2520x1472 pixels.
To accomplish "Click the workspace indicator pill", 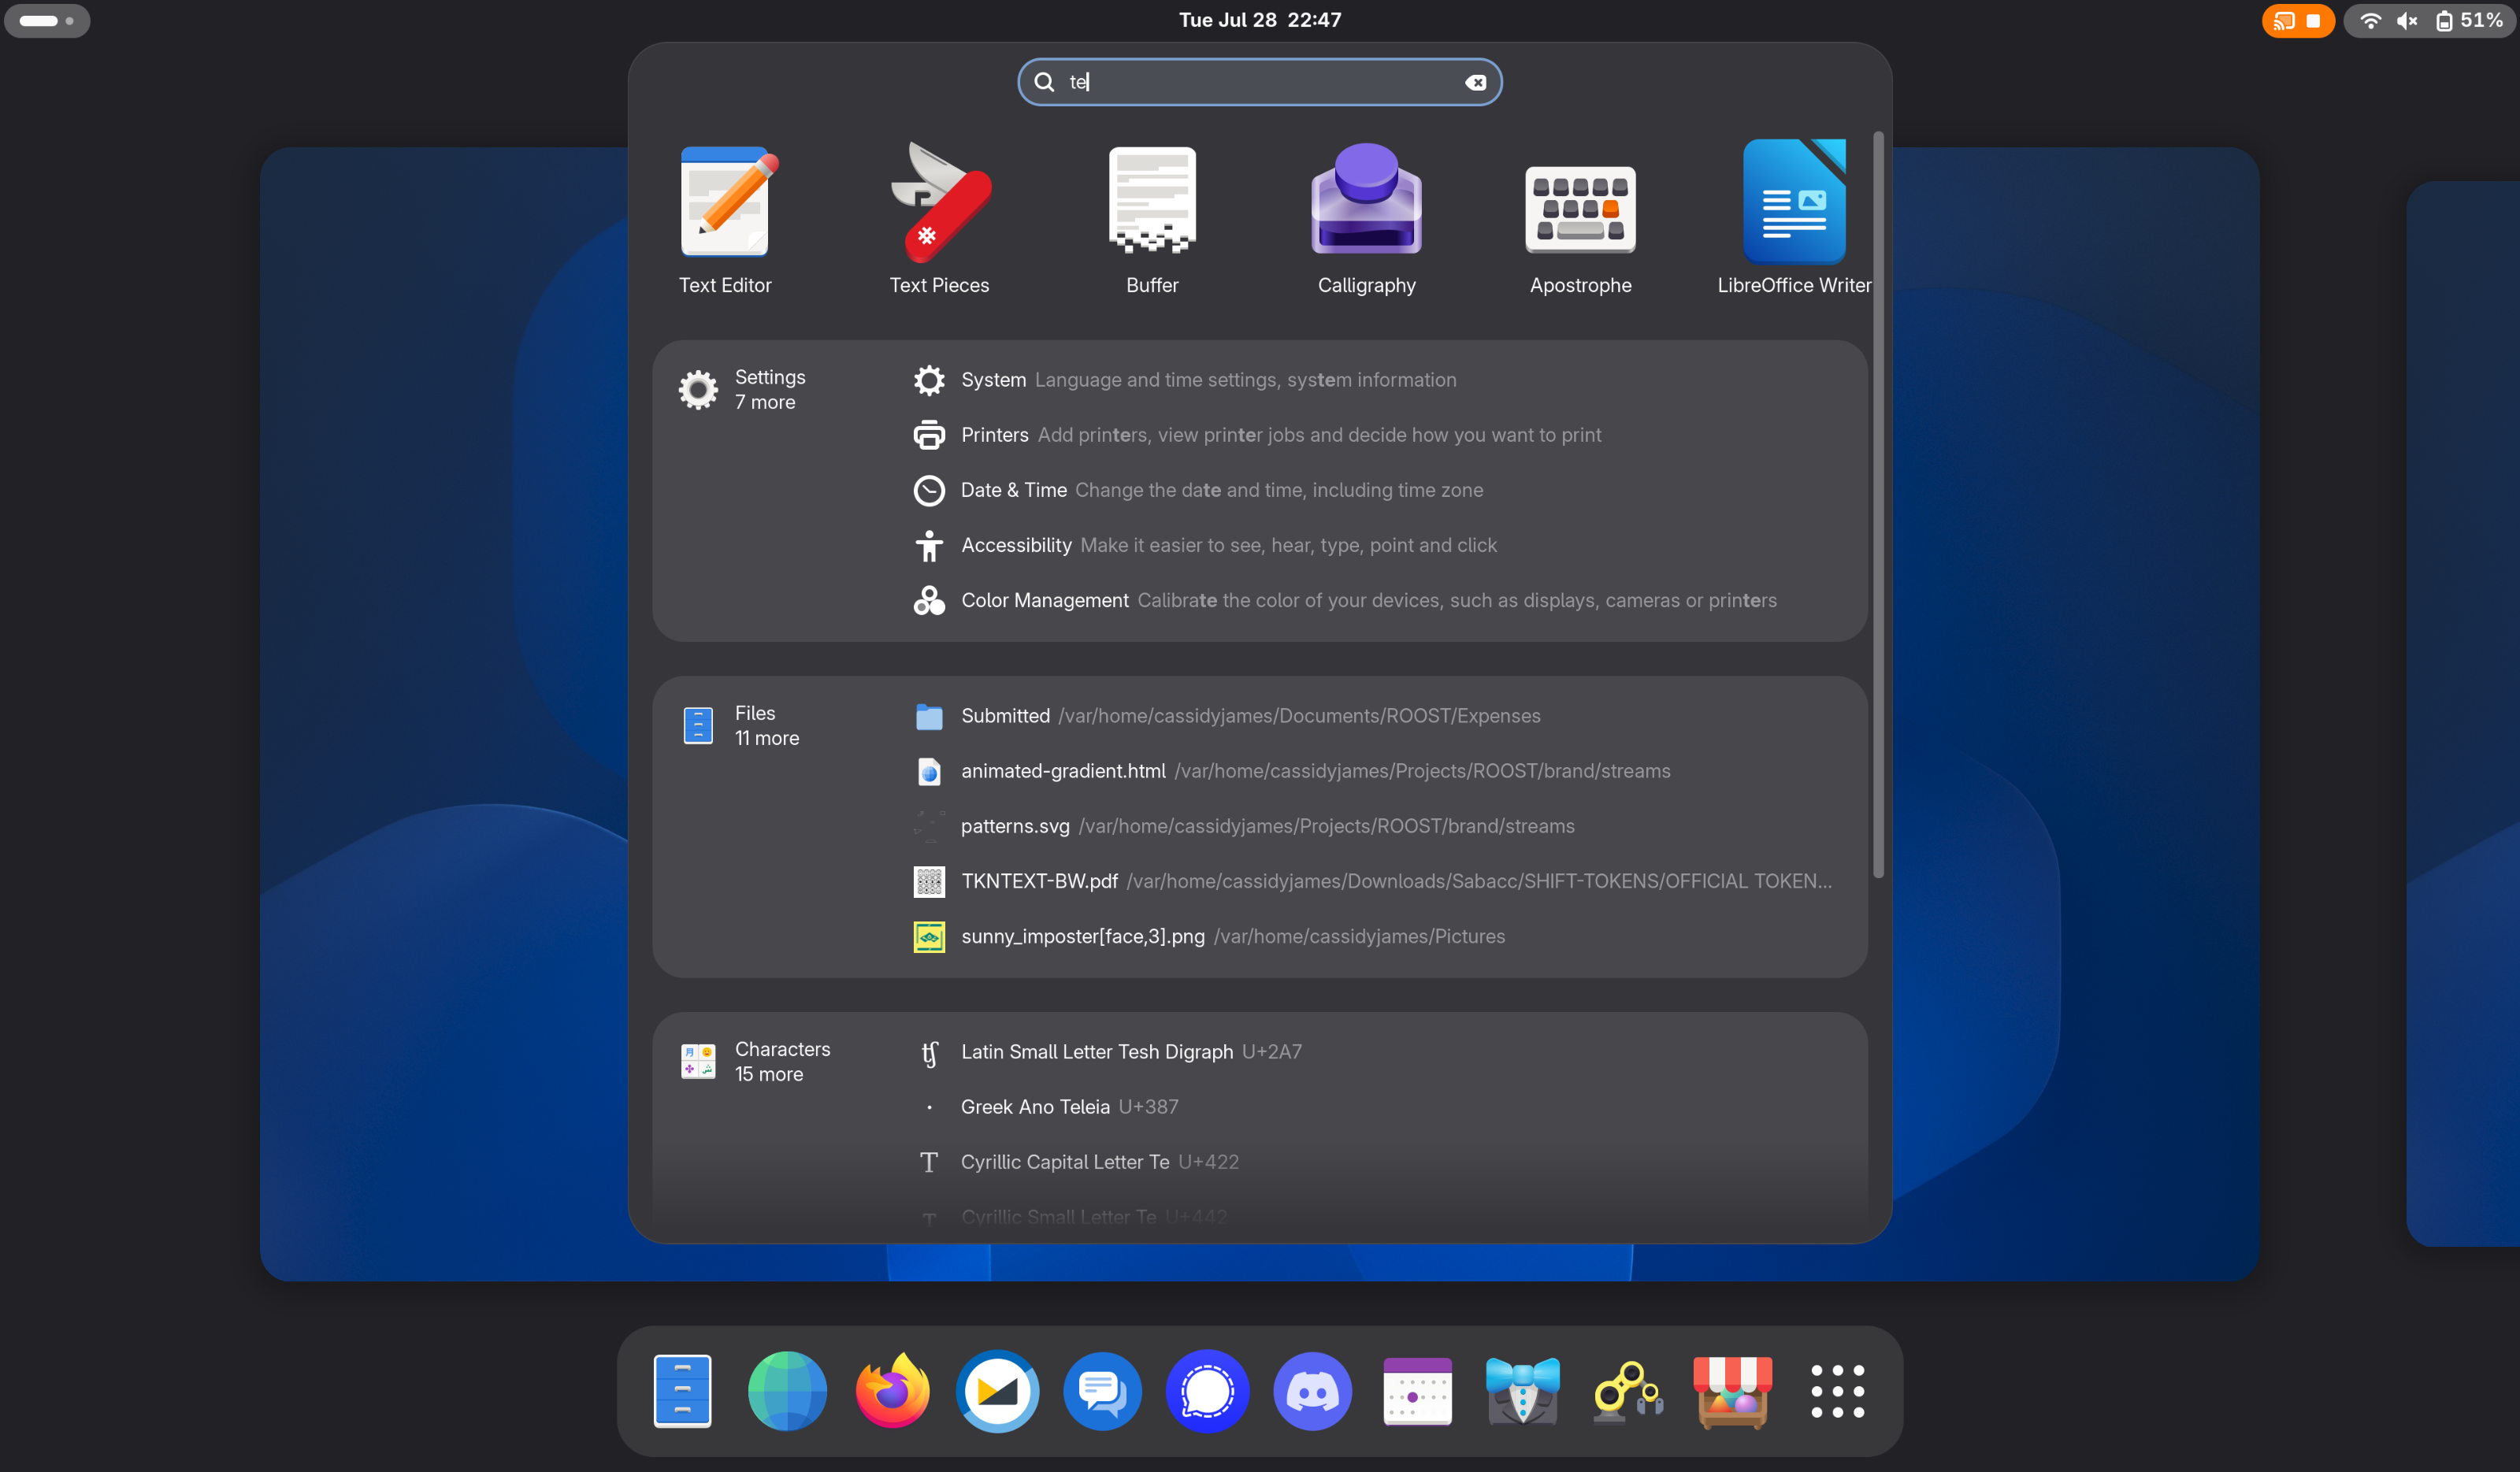I will coord(47,20).
